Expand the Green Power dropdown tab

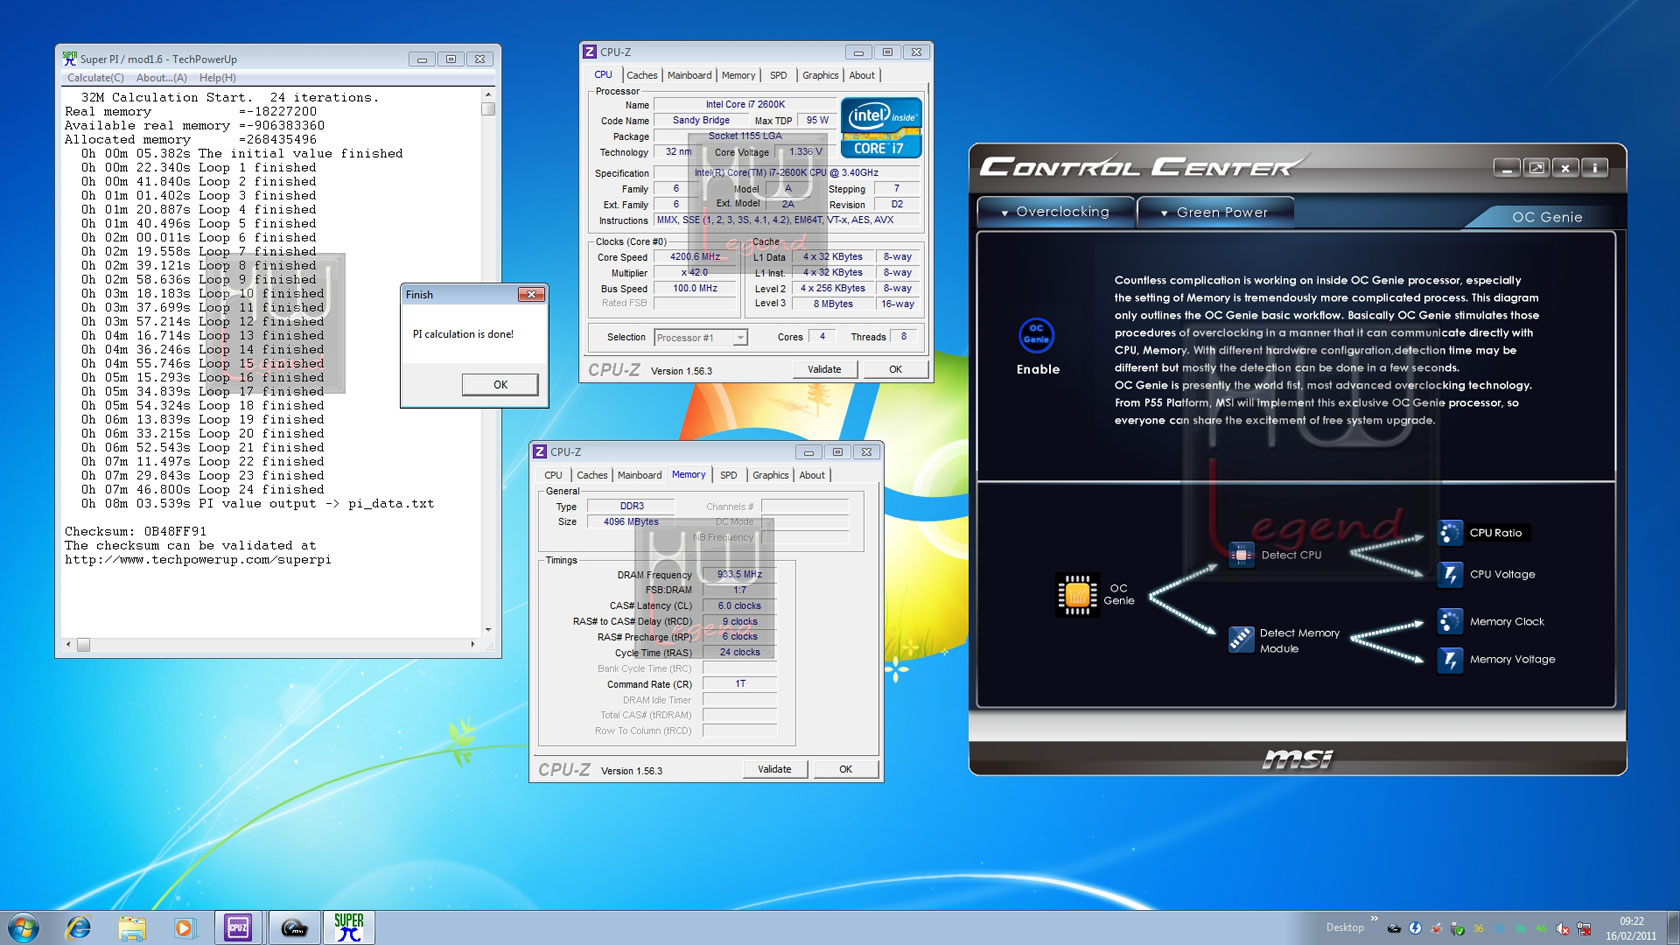point(1214,212)
